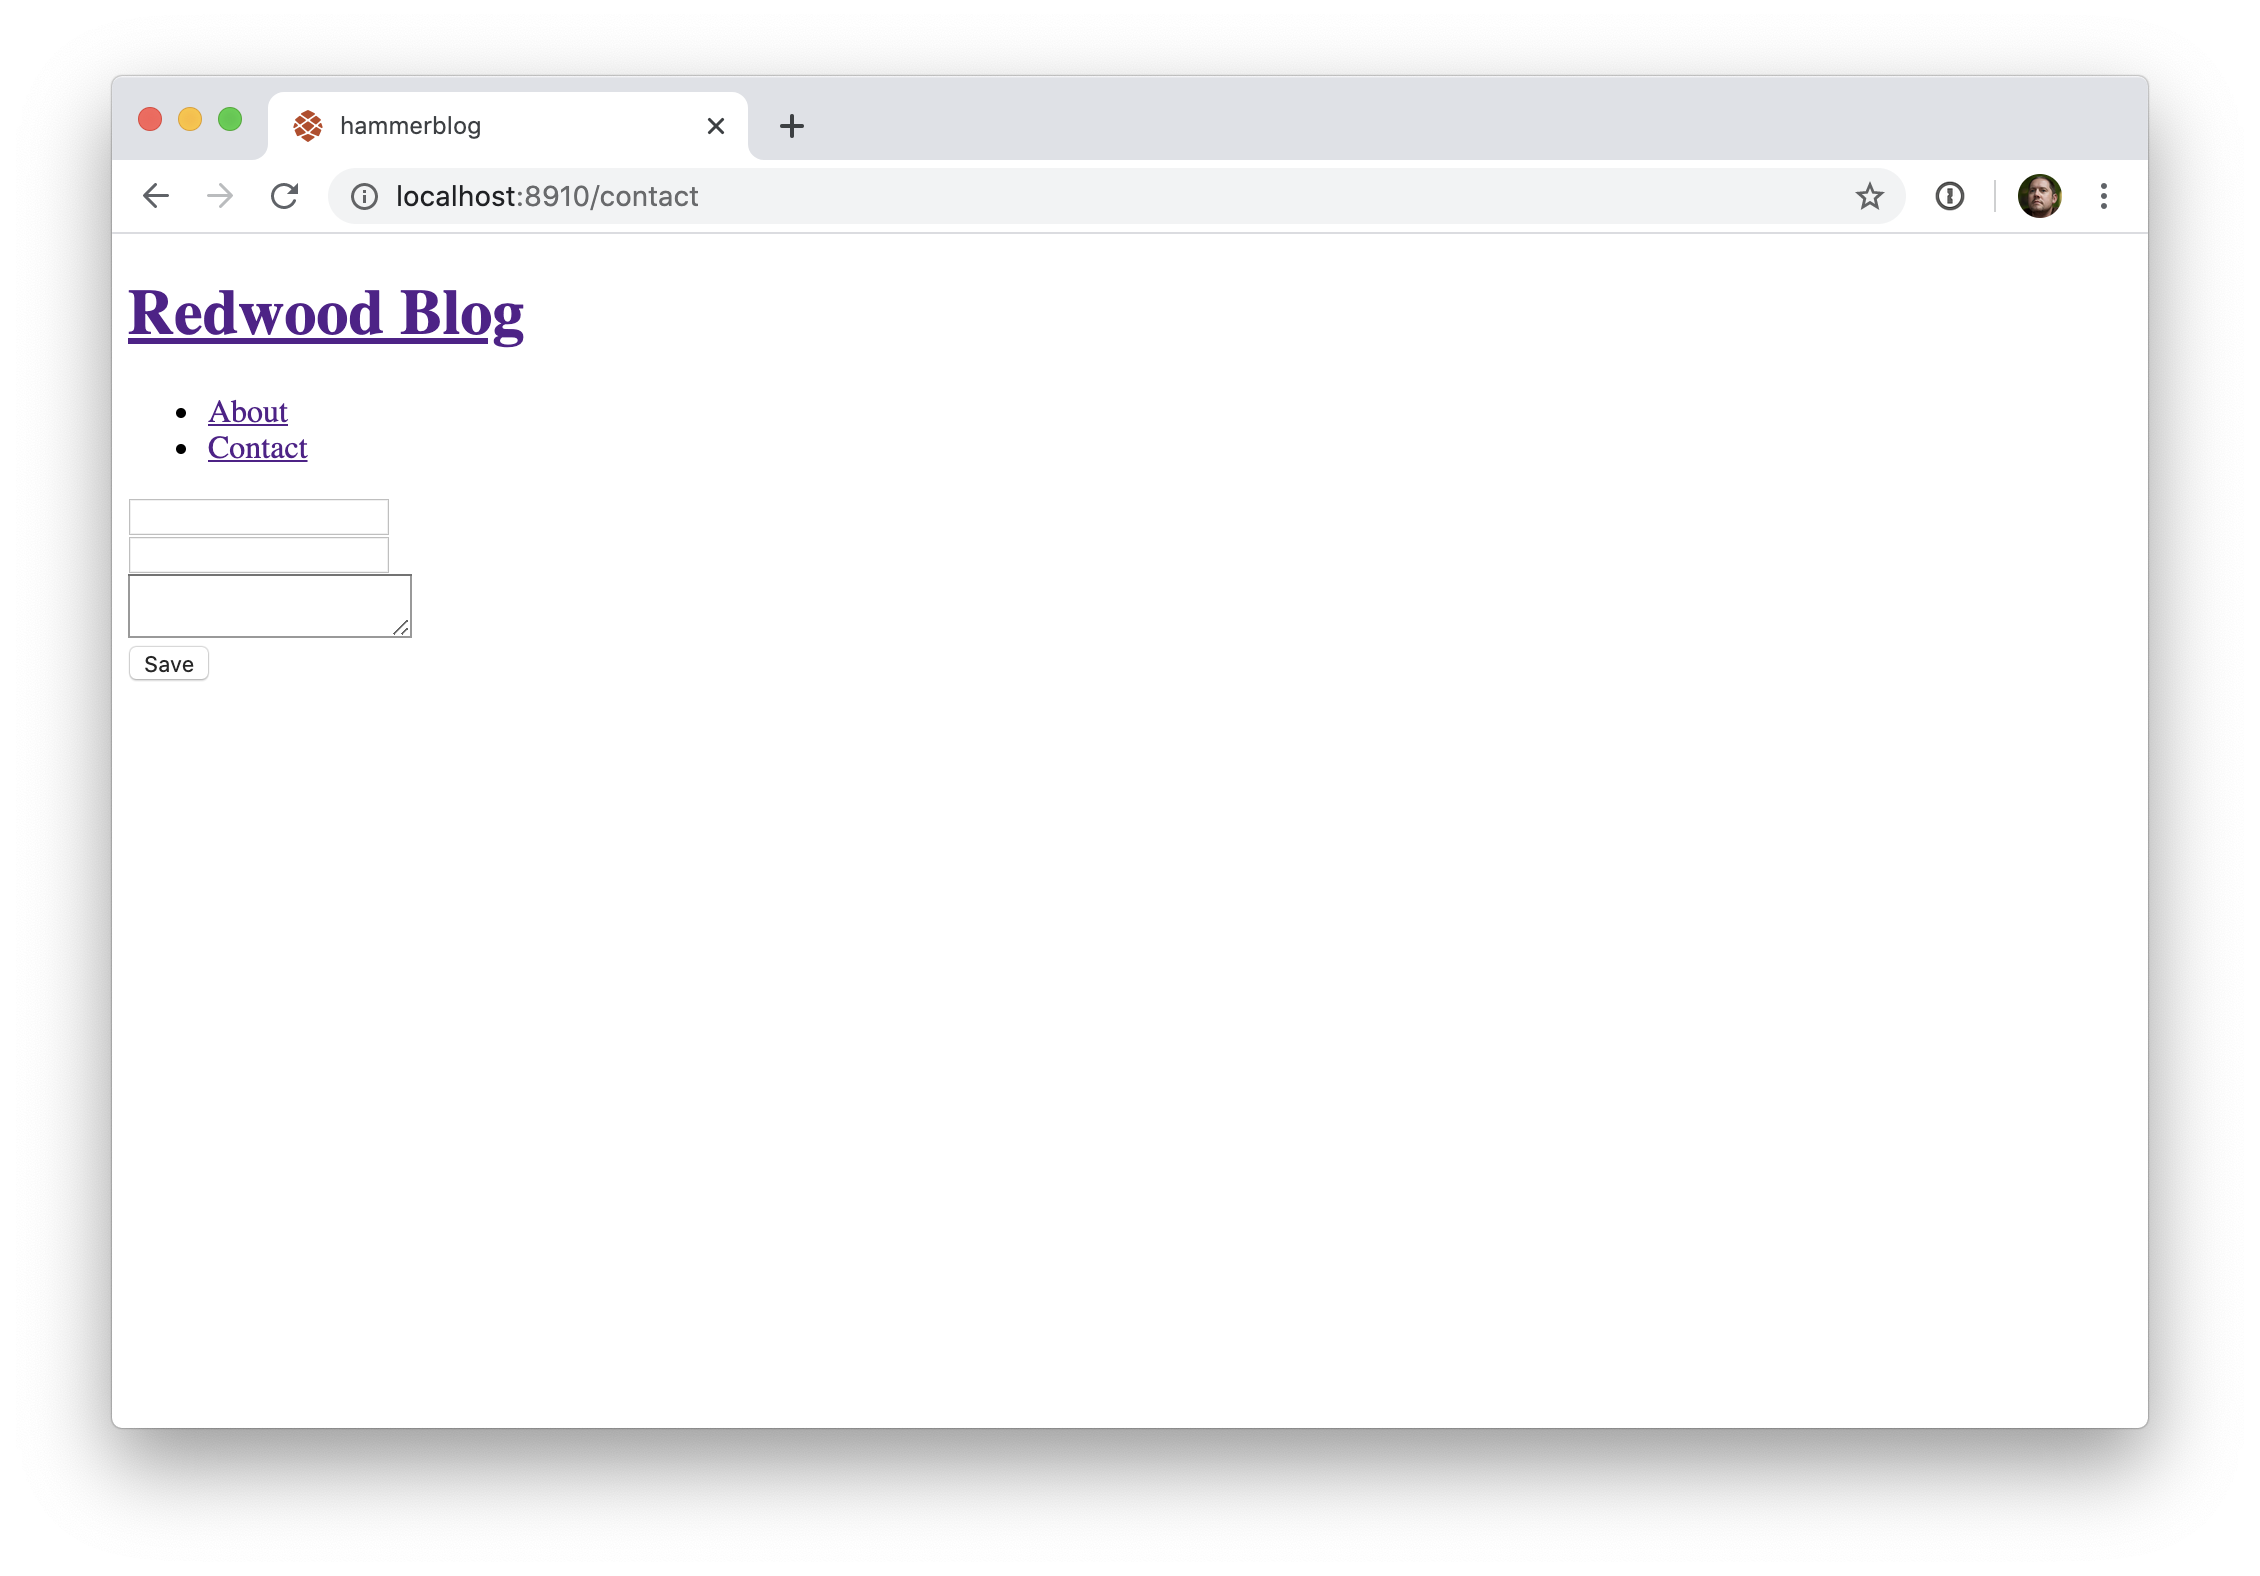2260x1576 pixels.
Task: Open a new tab with plus button
Action: click(x=792, y=126)
